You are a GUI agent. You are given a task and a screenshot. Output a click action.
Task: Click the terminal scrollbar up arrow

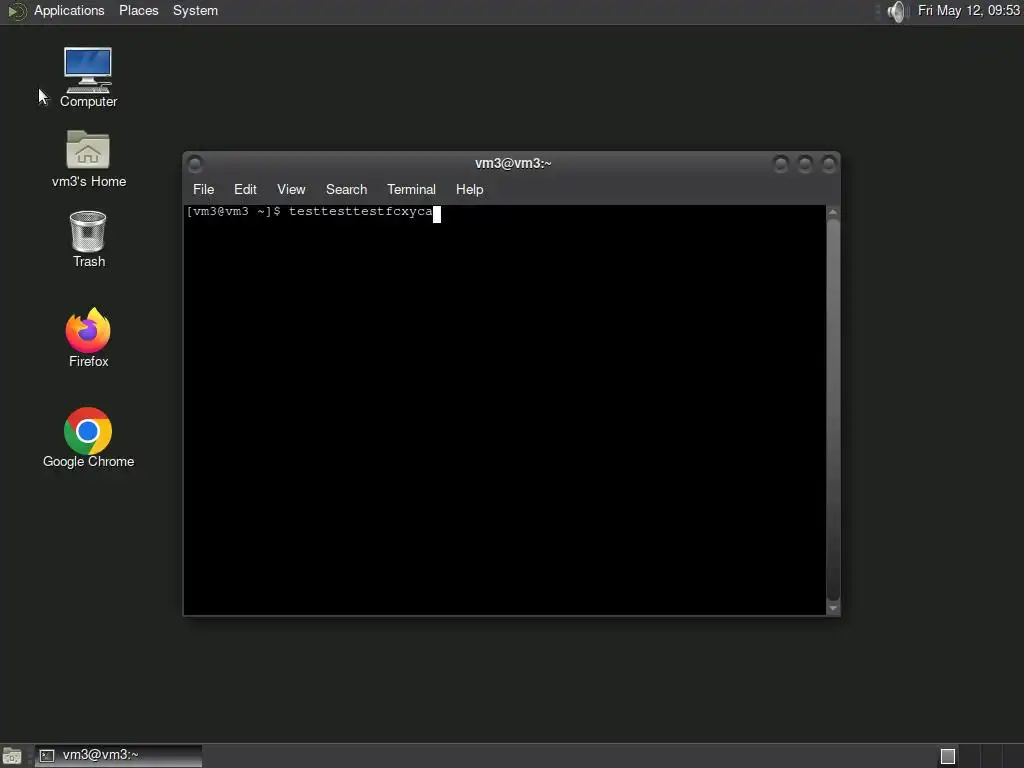pos(833,212)
